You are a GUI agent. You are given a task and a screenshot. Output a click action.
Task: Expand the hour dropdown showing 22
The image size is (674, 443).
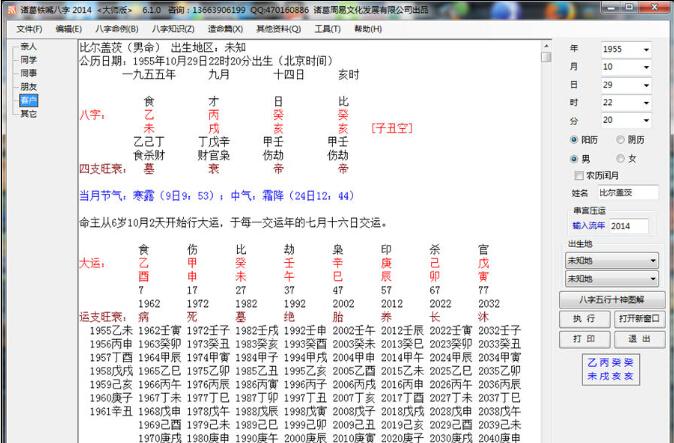tap(646, 103)
